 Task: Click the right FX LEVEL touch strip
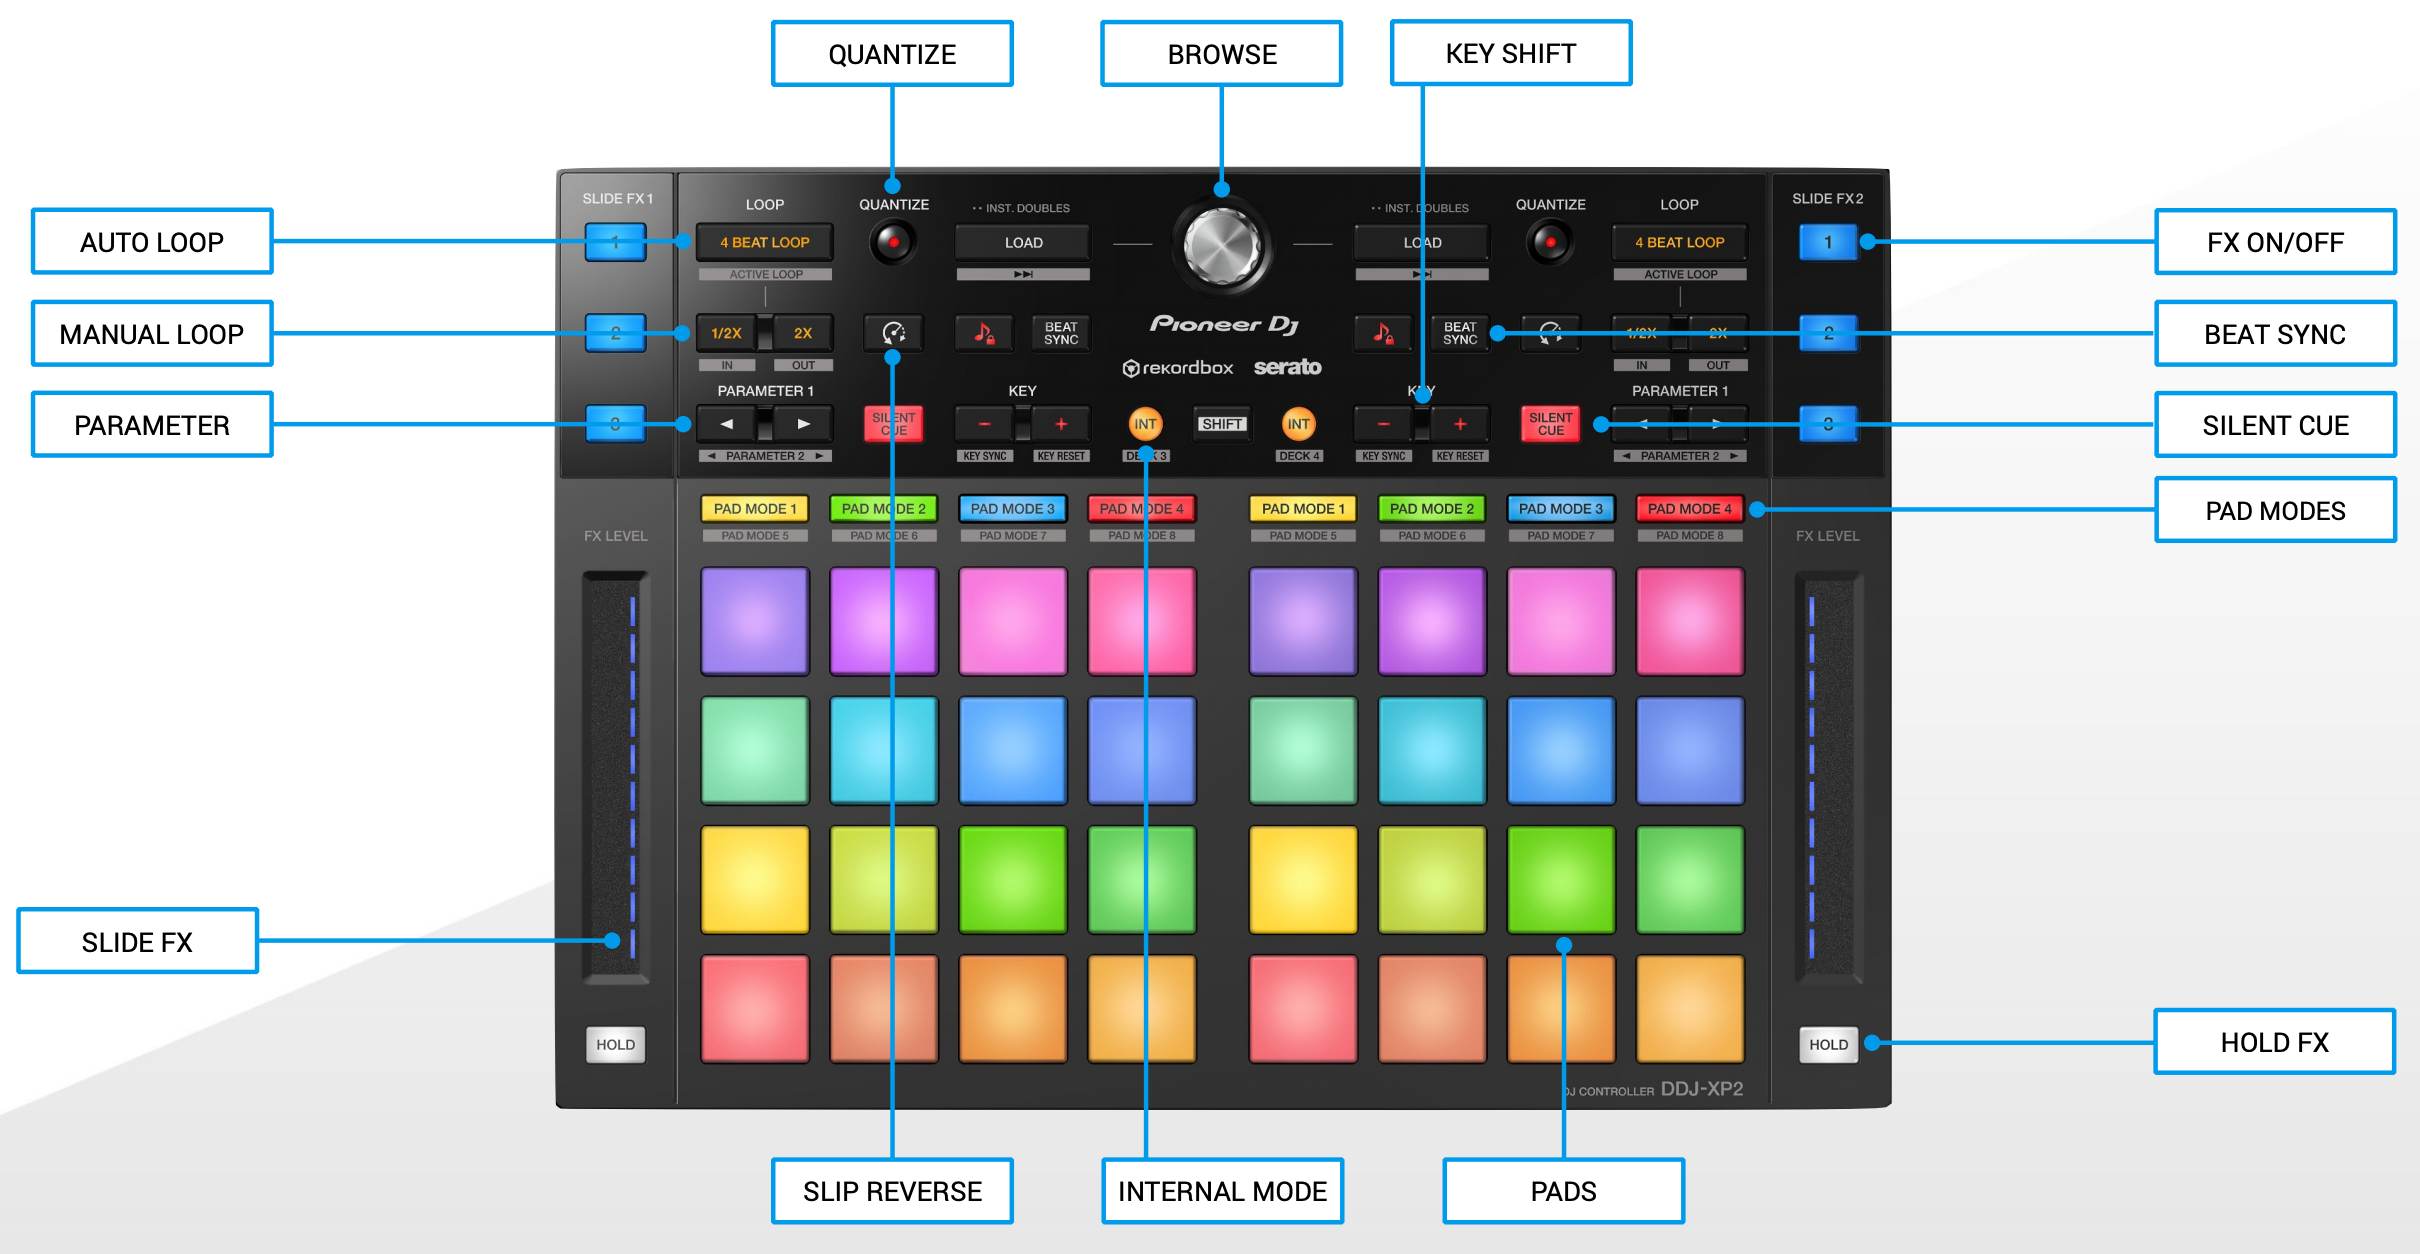tap(1828, 776)
